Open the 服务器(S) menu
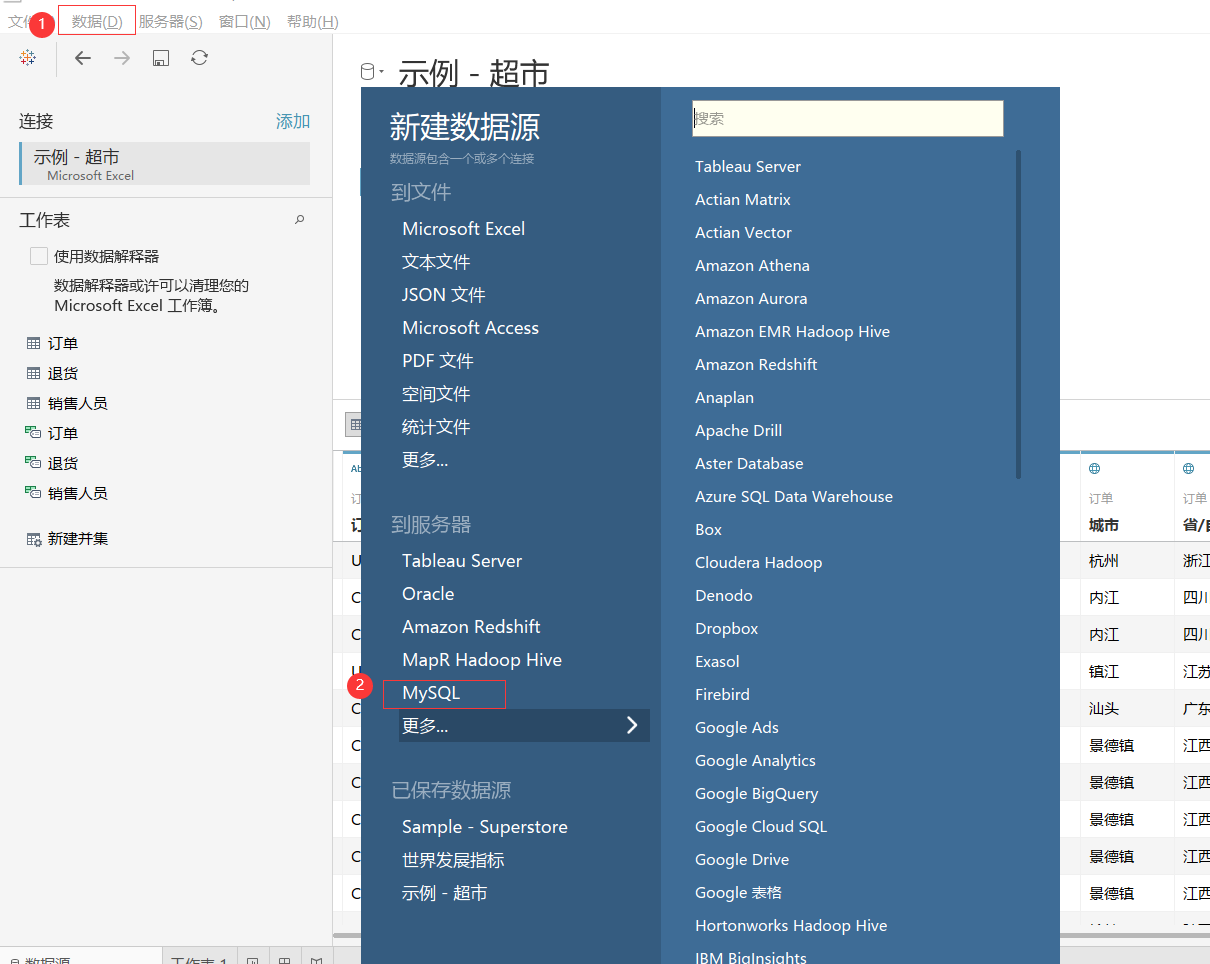Screen dimensions: 1210x964 pos(170,21)
